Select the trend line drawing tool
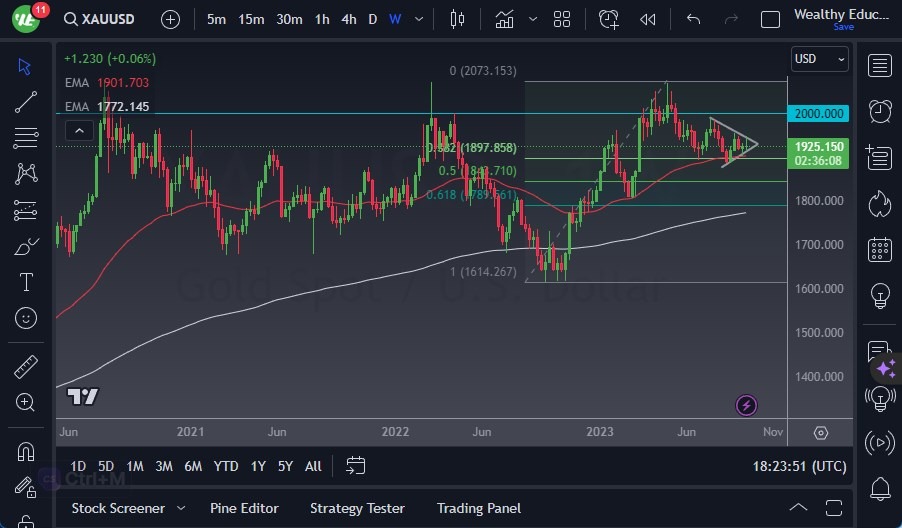 coord(26,101)
